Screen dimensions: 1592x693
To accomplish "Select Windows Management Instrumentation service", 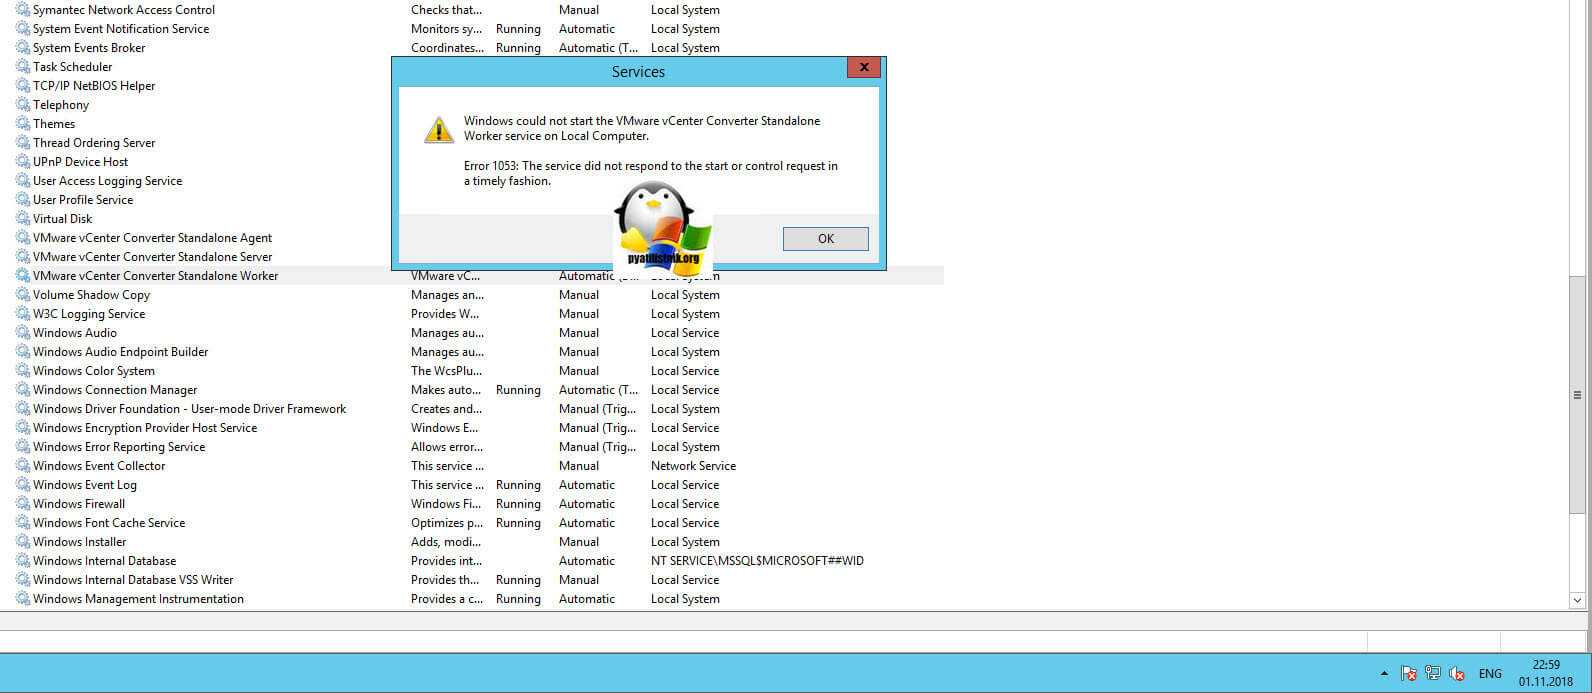I will [x=138, y=599].
